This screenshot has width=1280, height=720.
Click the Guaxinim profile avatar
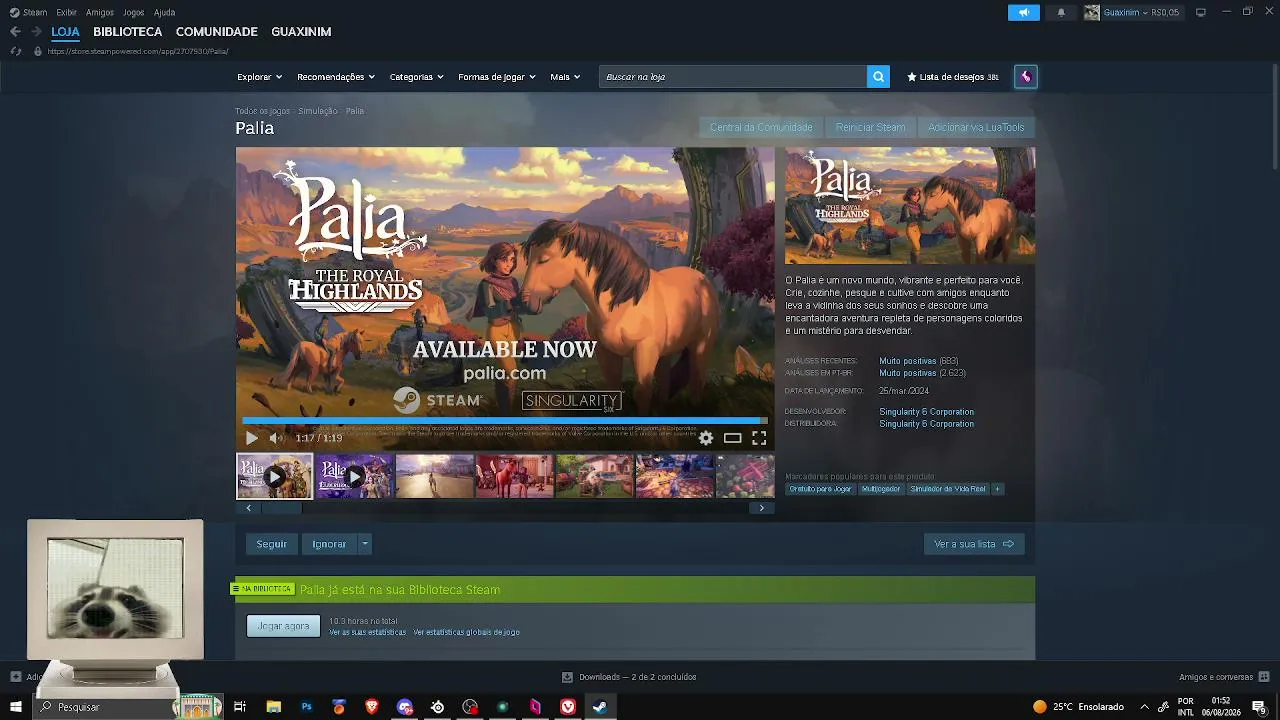click(1092, 12)
